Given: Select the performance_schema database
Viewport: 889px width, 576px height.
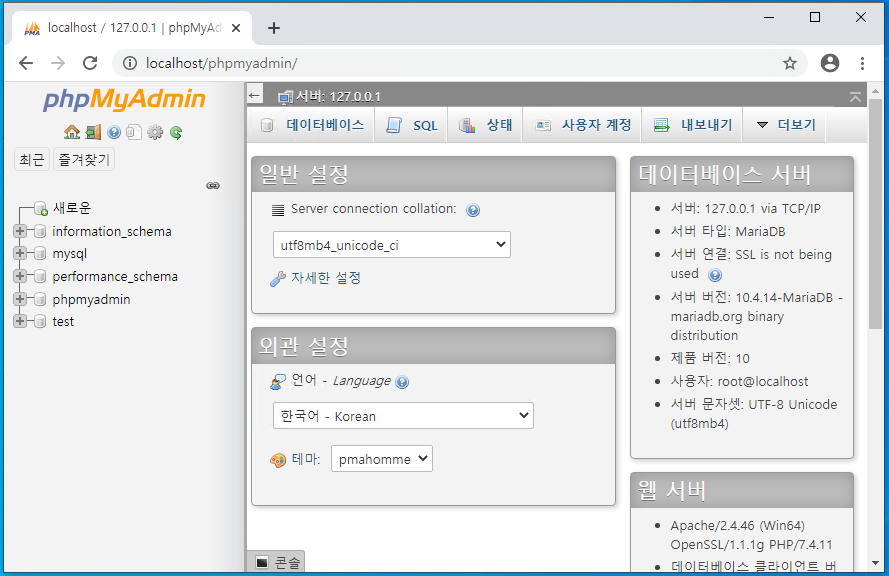Looking at the screenshot, I should 115,276.
